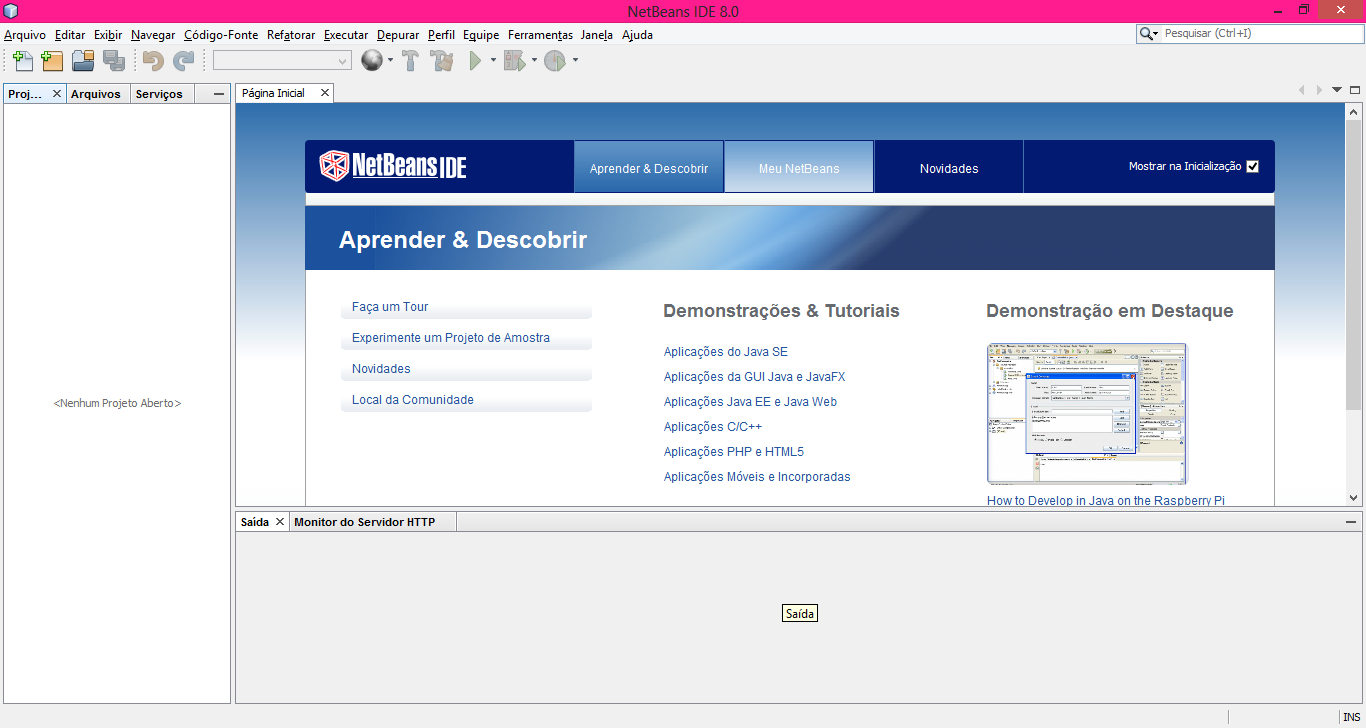Viewport: 1366px width, 728px height.
Task: Close the Página Inicial tab
Action: pos(324,92)
